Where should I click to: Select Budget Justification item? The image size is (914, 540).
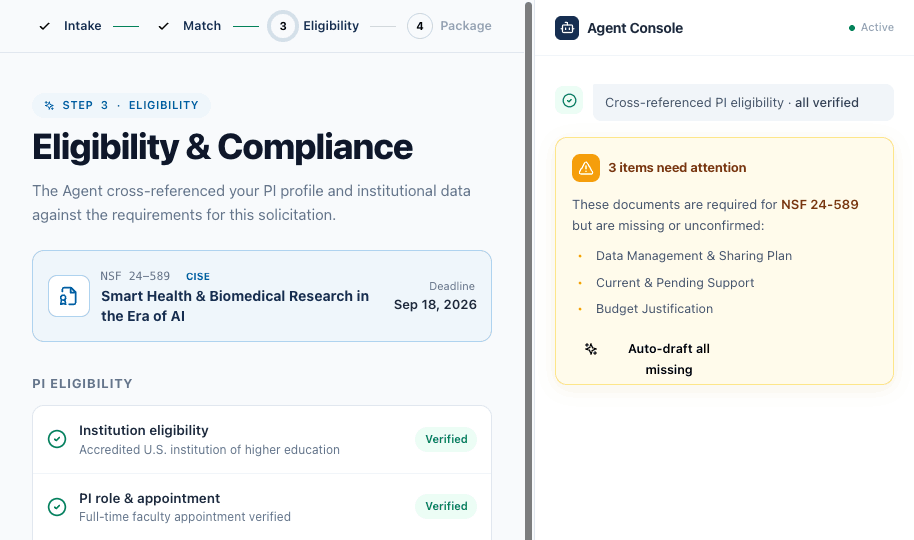(654, 309)
